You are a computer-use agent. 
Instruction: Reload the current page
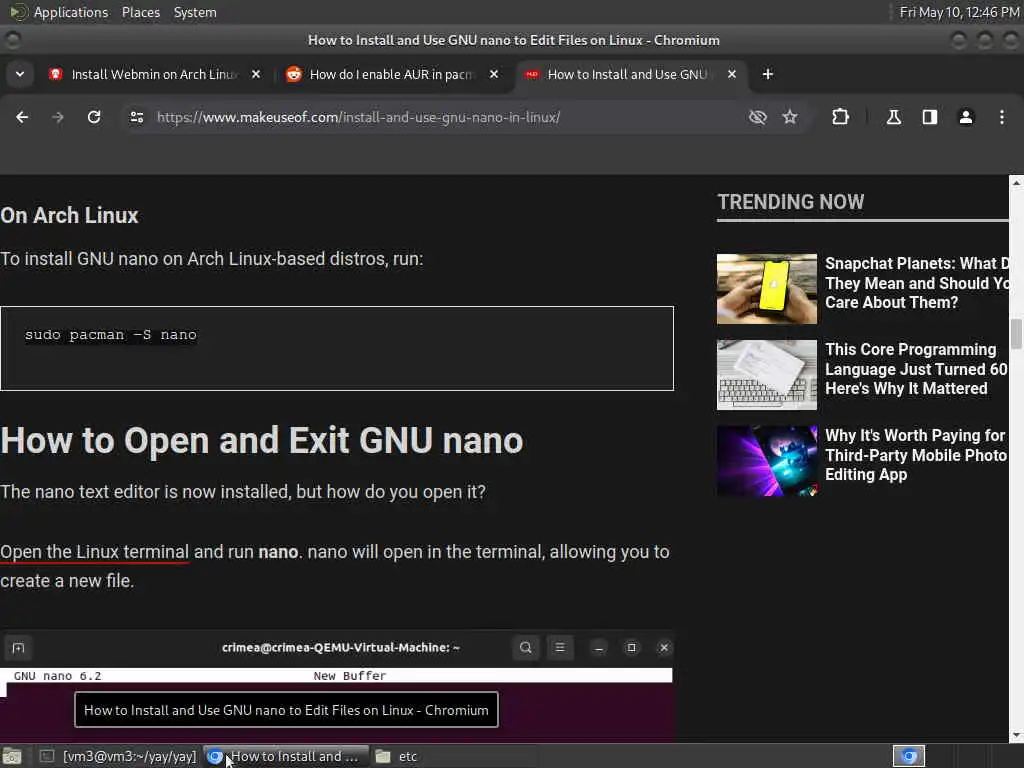(x=94, y=117)
